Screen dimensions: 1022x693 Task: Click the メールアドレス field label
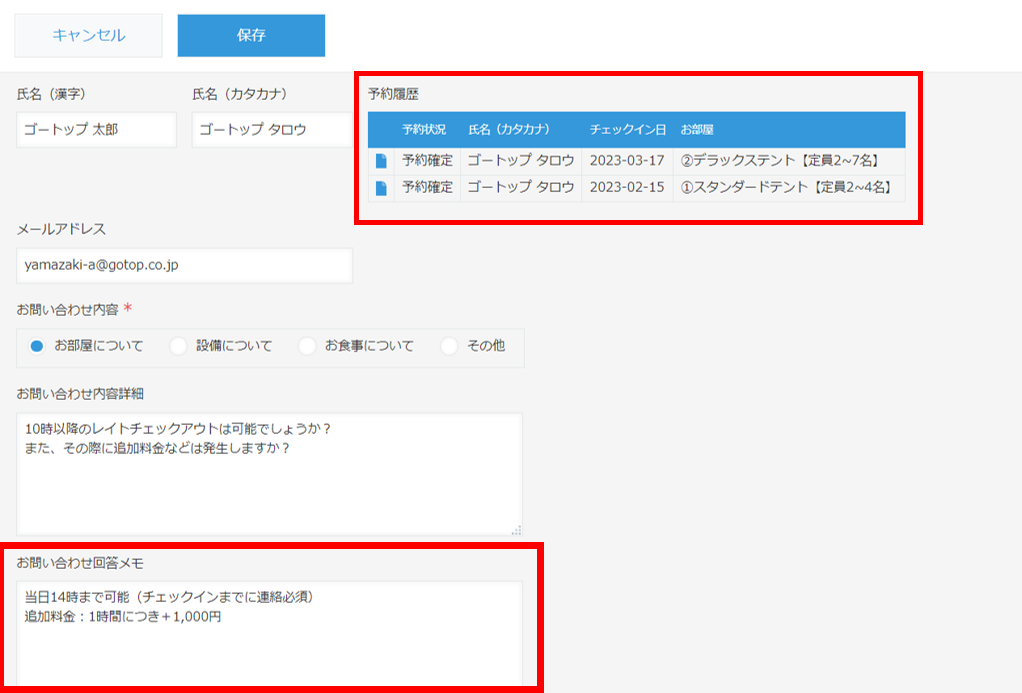(61, 229)
